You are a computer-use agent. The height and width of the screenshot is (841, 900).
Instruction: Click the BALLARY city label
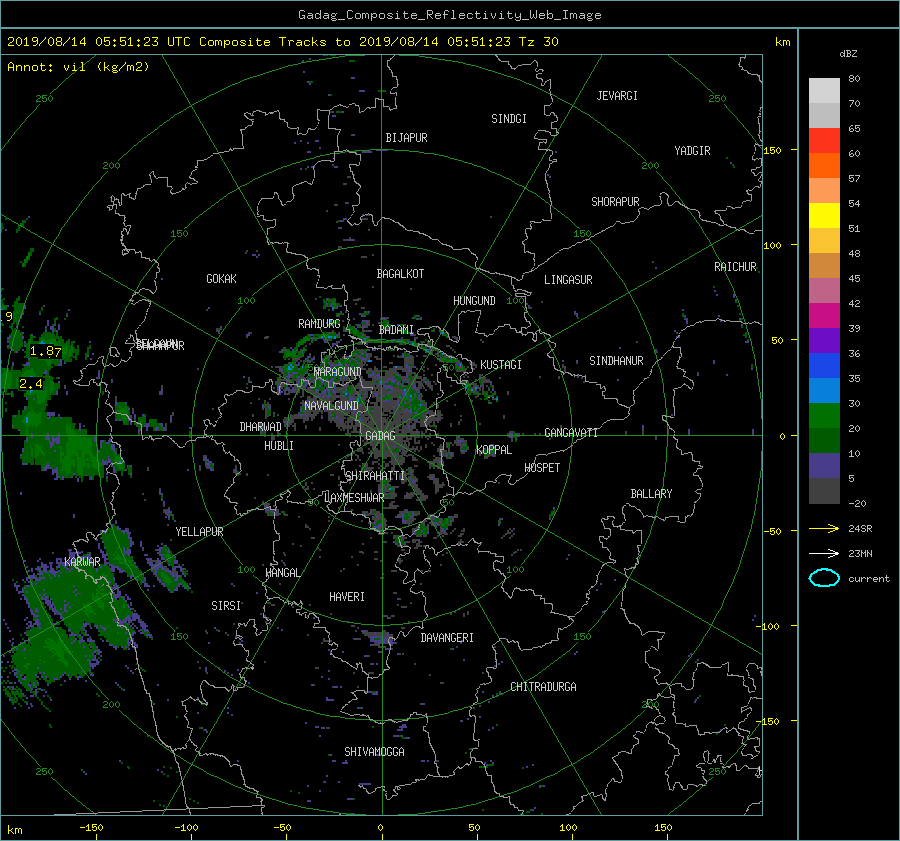pos(651,494)
